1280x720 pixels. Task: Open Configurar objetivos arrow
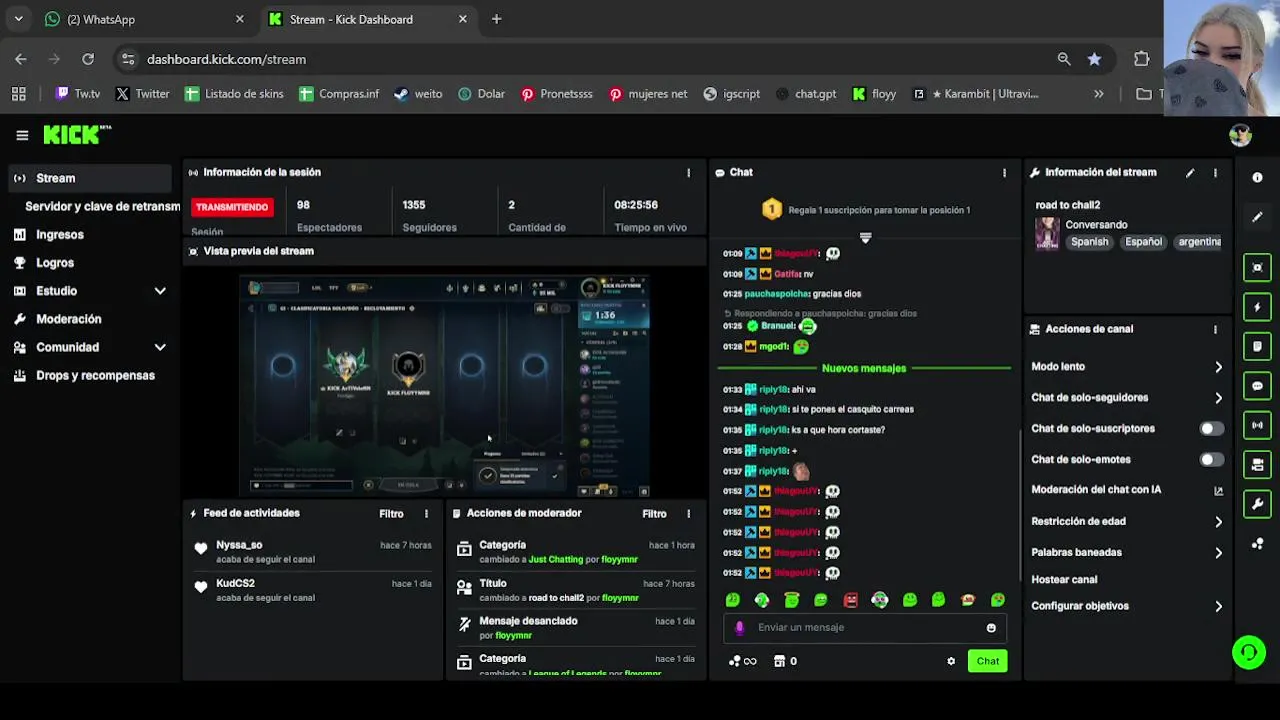1218,606
